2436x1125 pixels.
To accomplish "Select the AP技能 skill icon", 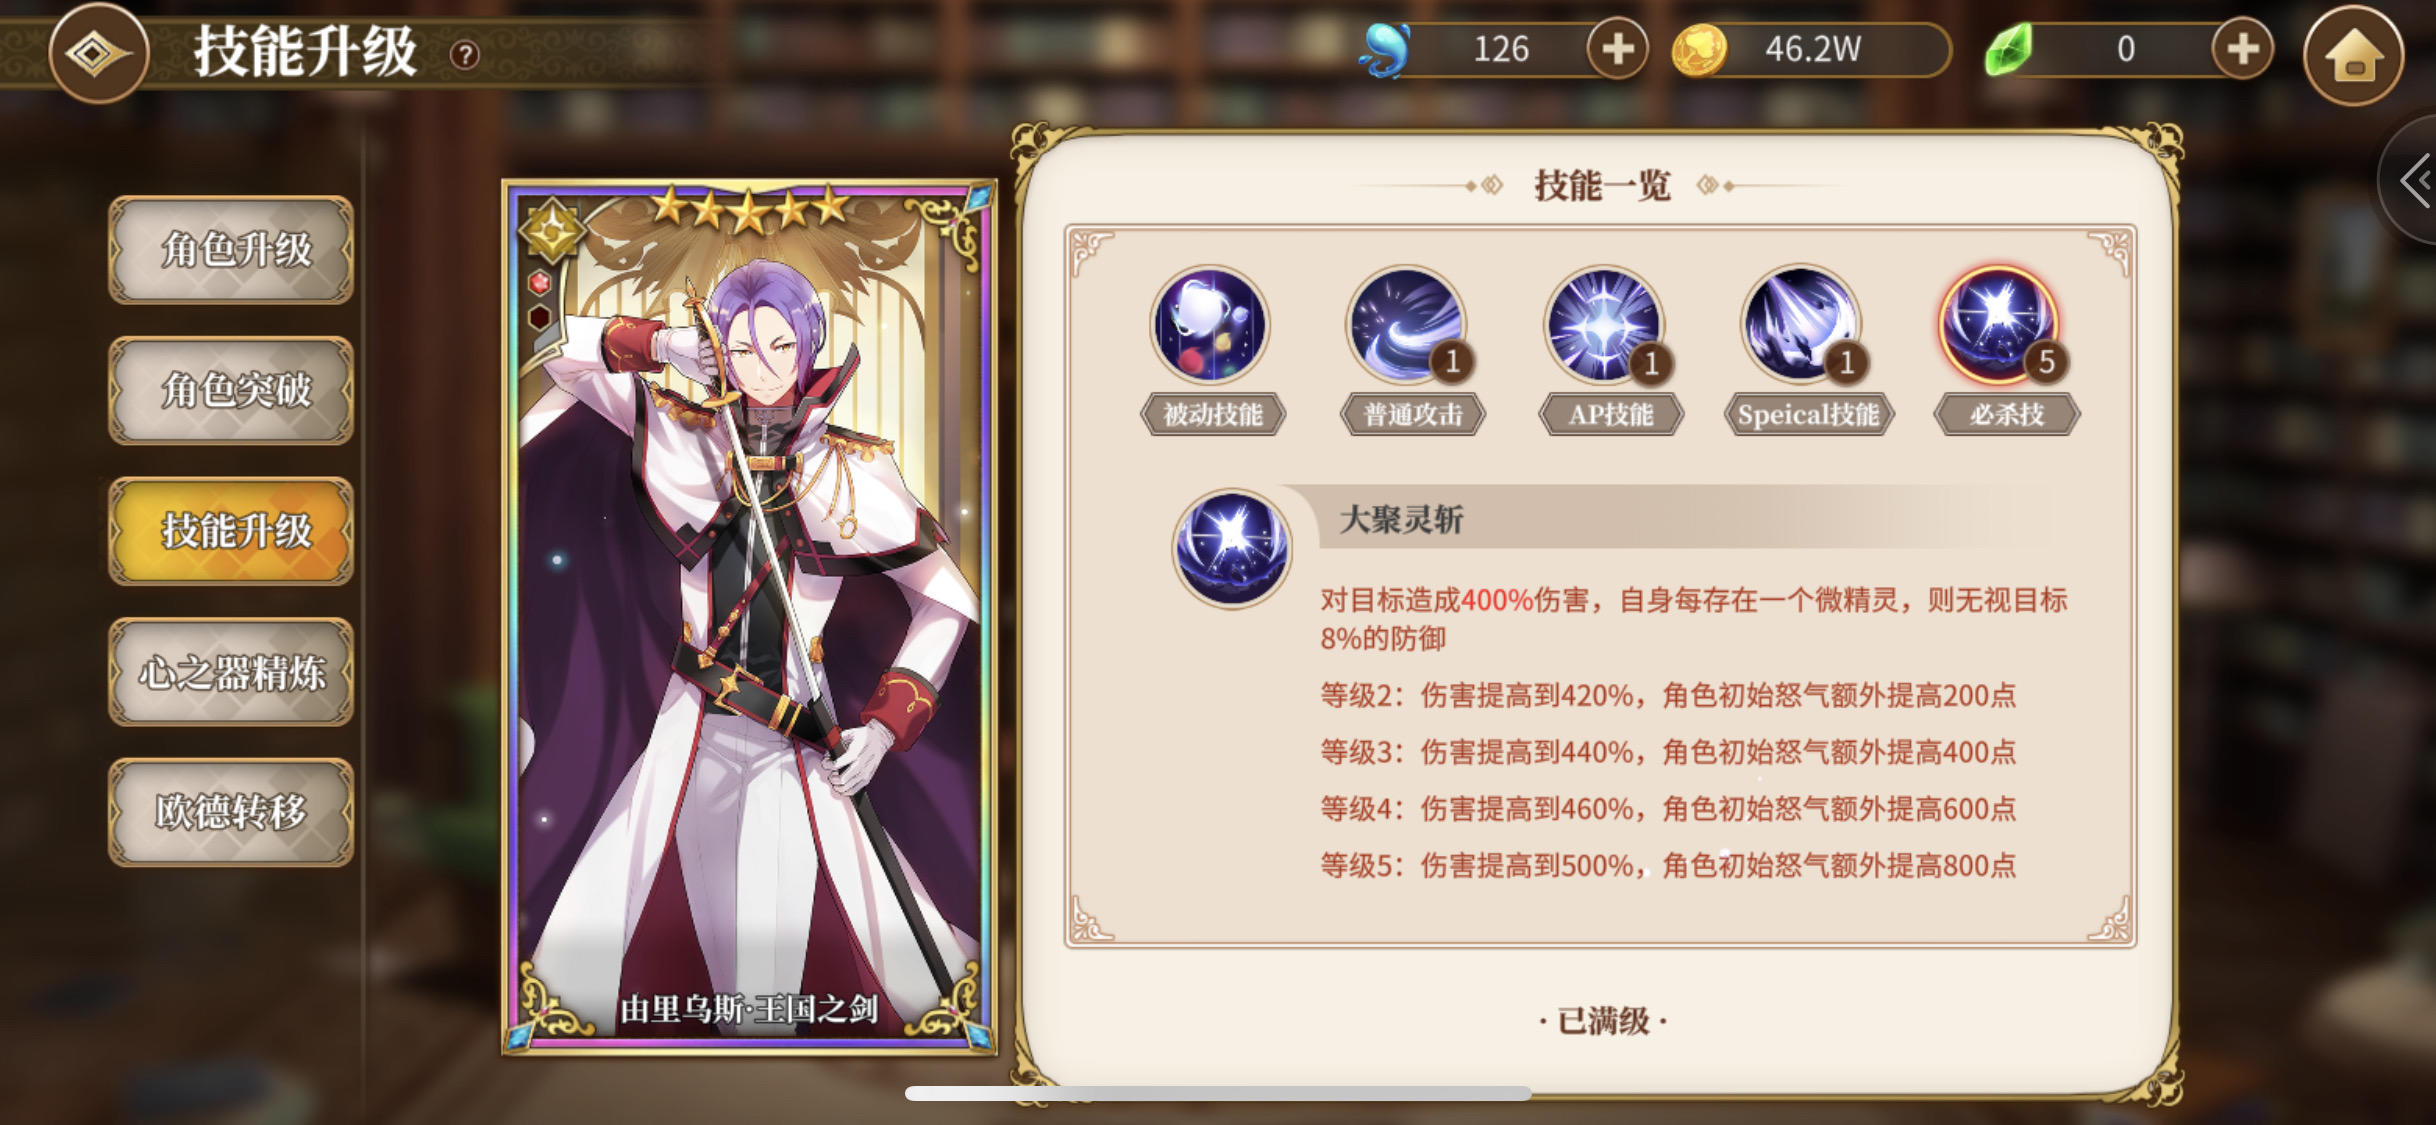I will [1604, 325].
